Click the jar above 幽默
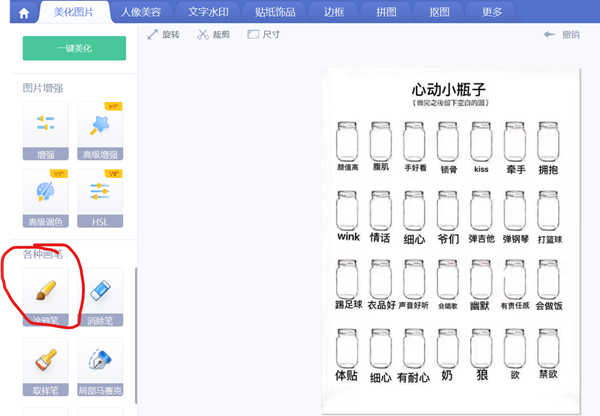600x416 pixels. (481, 280)
